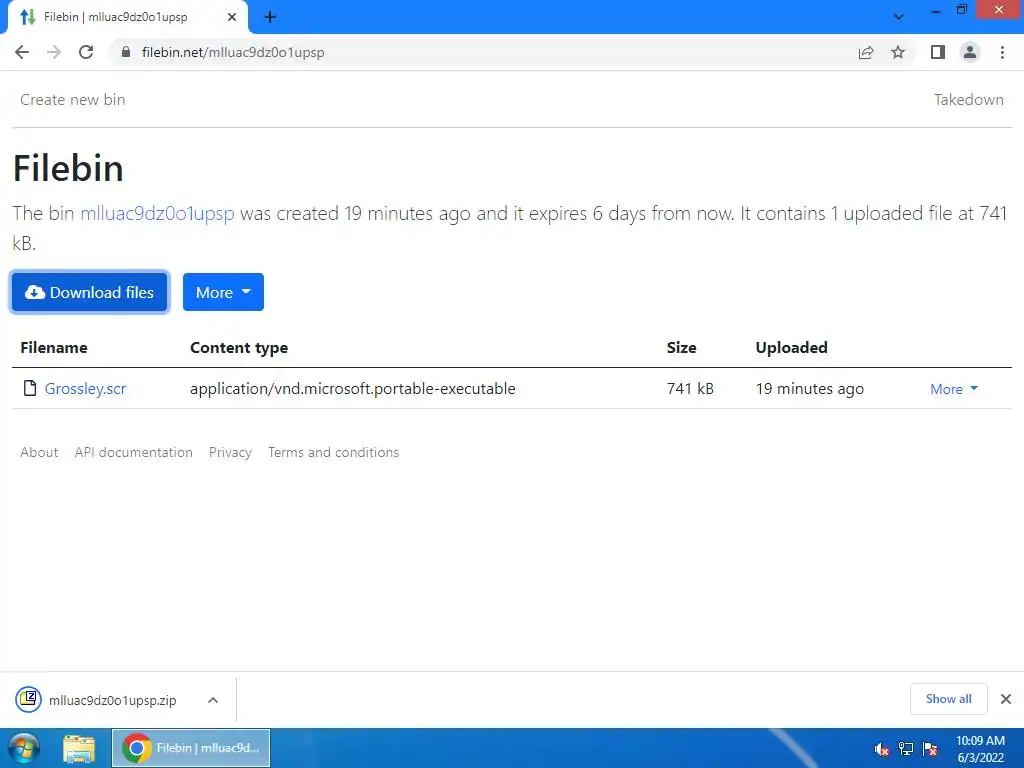Click the network tray icon
Viewport: 1024px width, 768px height.
906,749
